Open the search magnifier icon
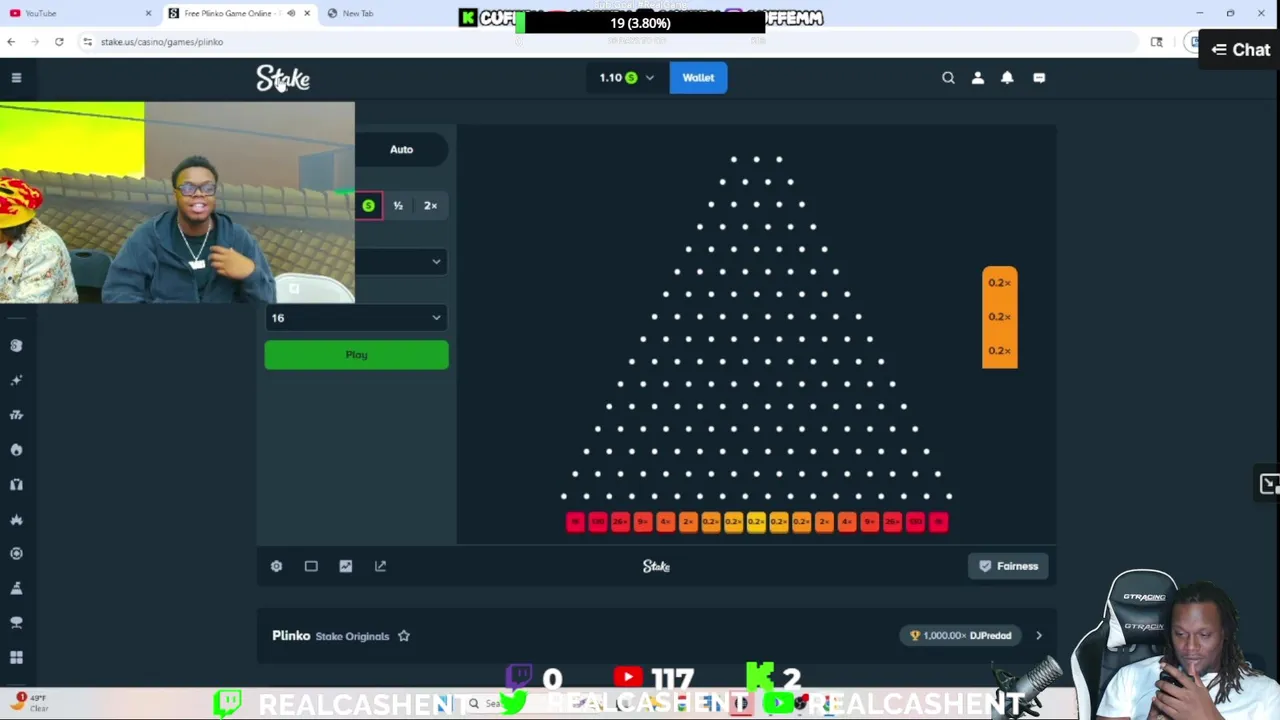This screenshot has height=720, width=1280. (948, 77)
